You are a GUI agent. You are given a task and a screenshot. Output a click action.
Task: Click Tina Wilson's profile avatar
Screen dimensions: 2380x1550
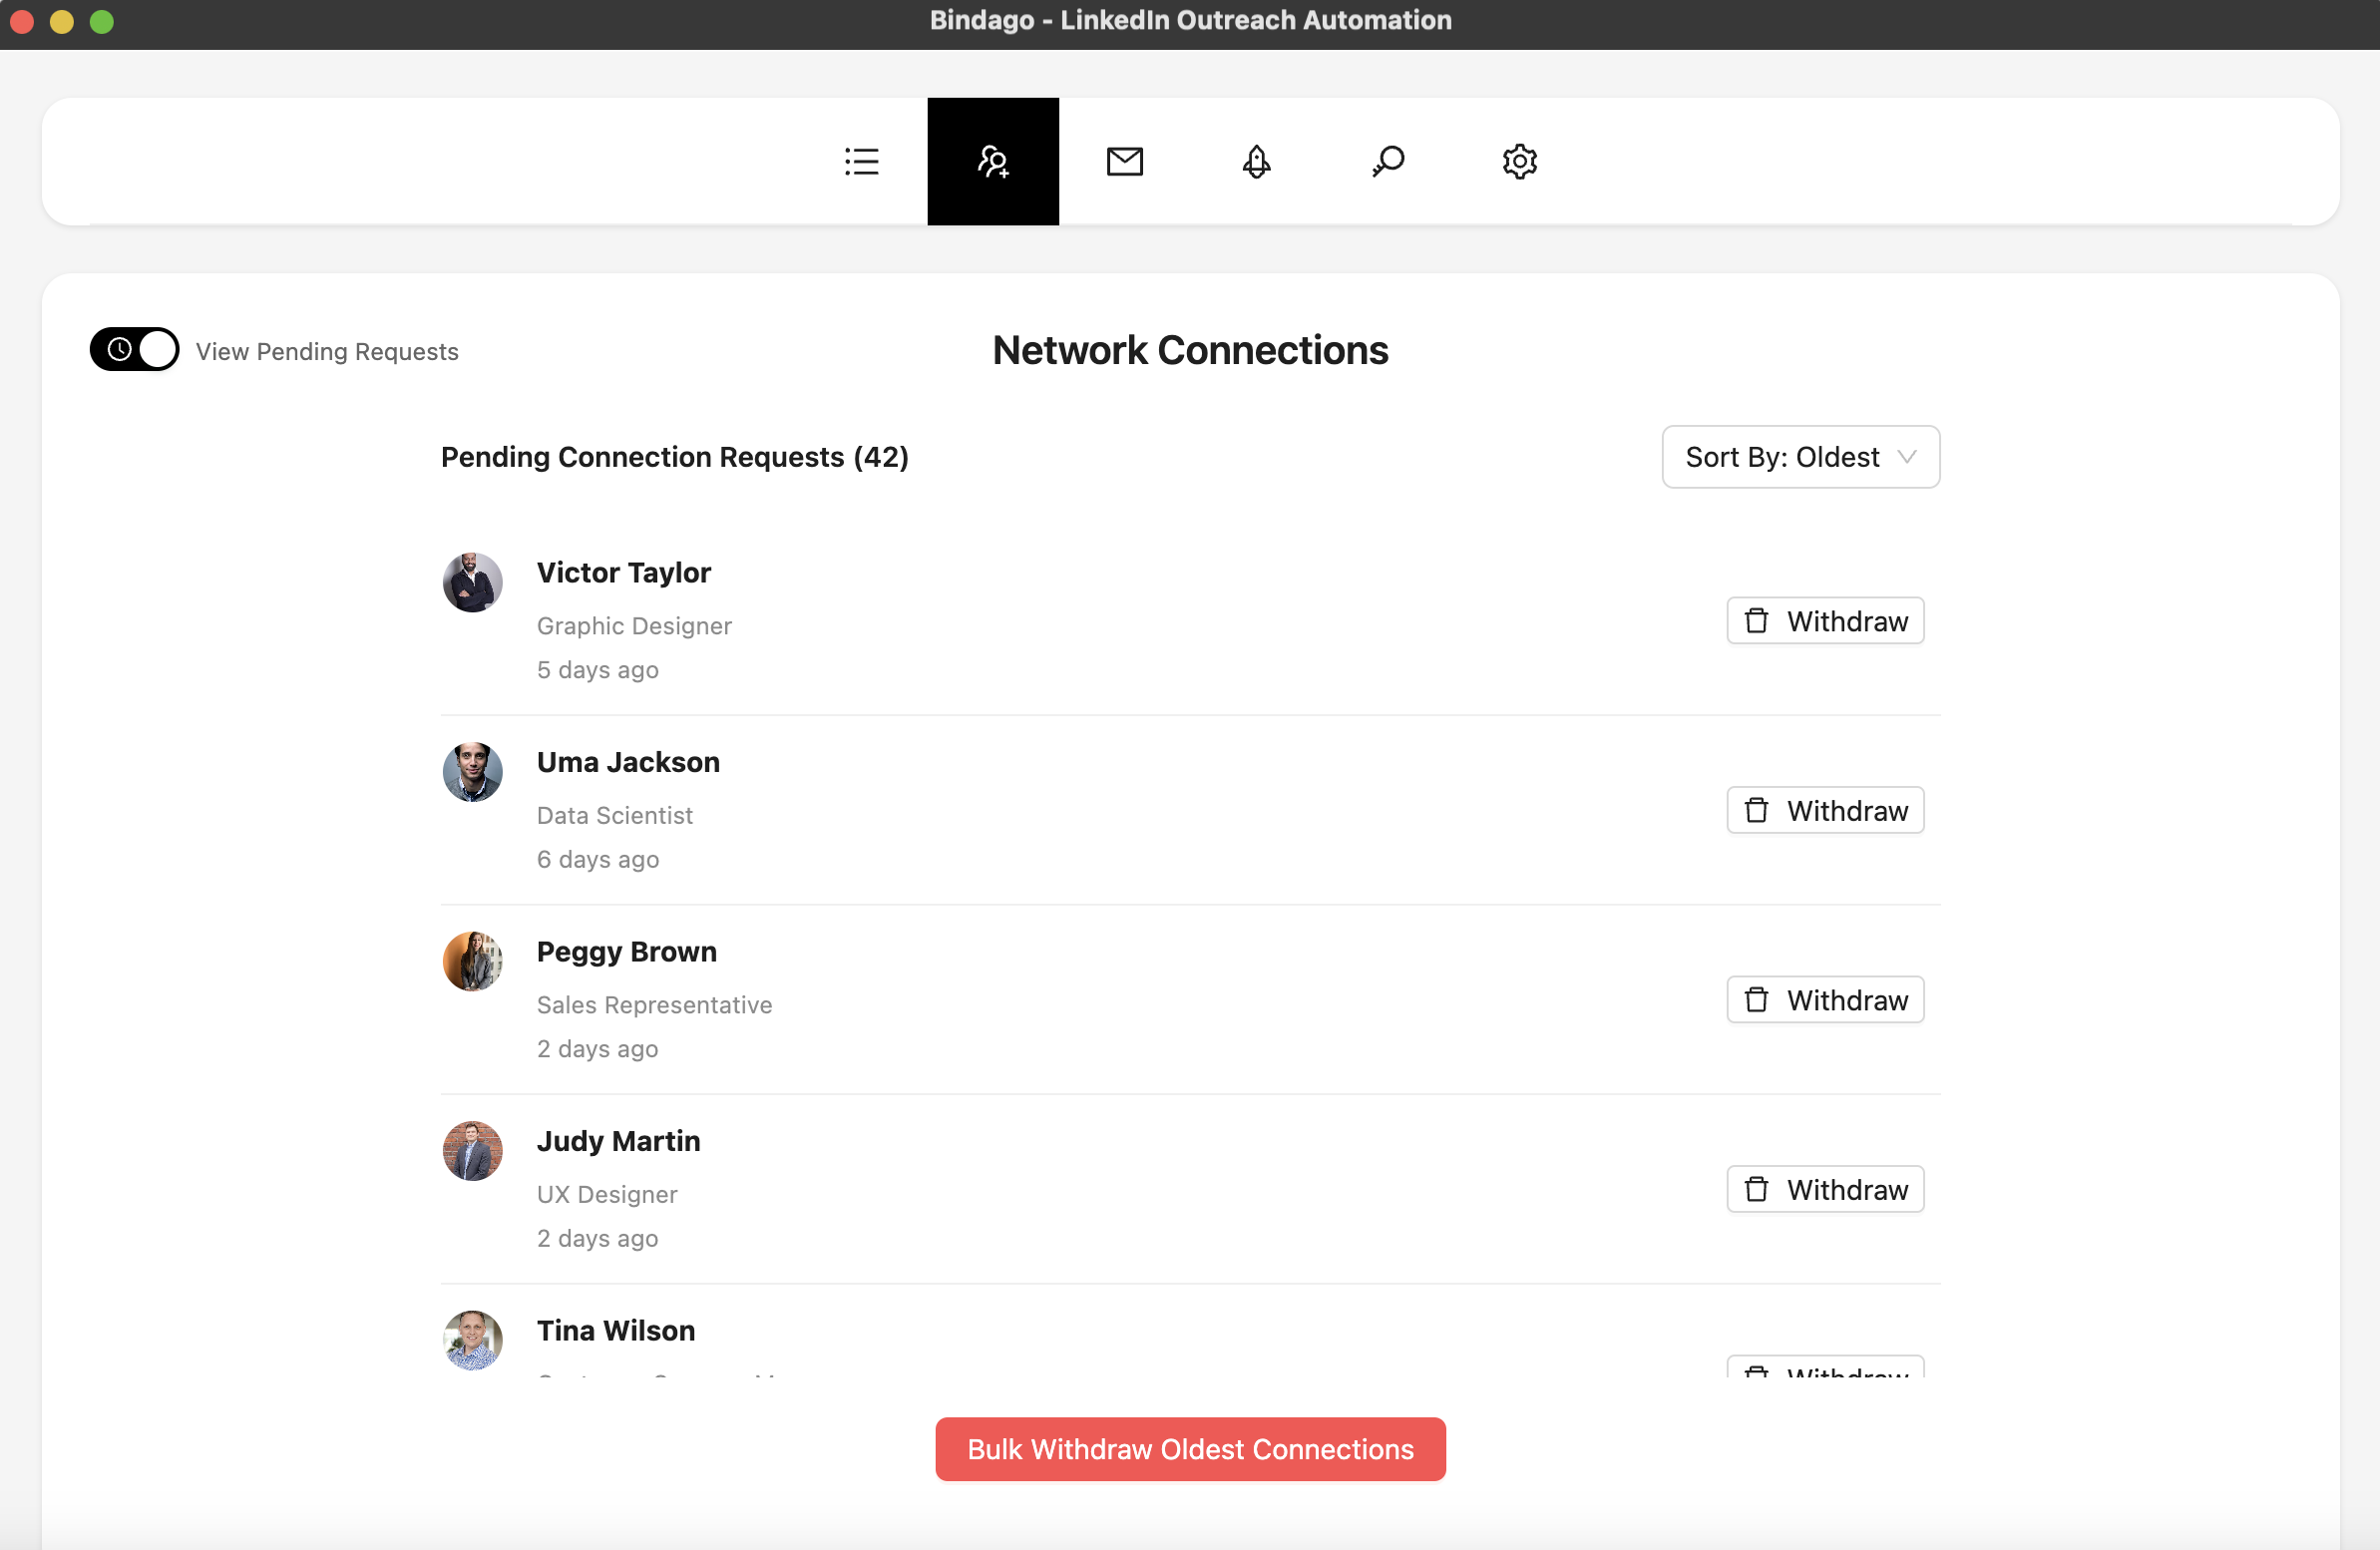pos(472,1340)
